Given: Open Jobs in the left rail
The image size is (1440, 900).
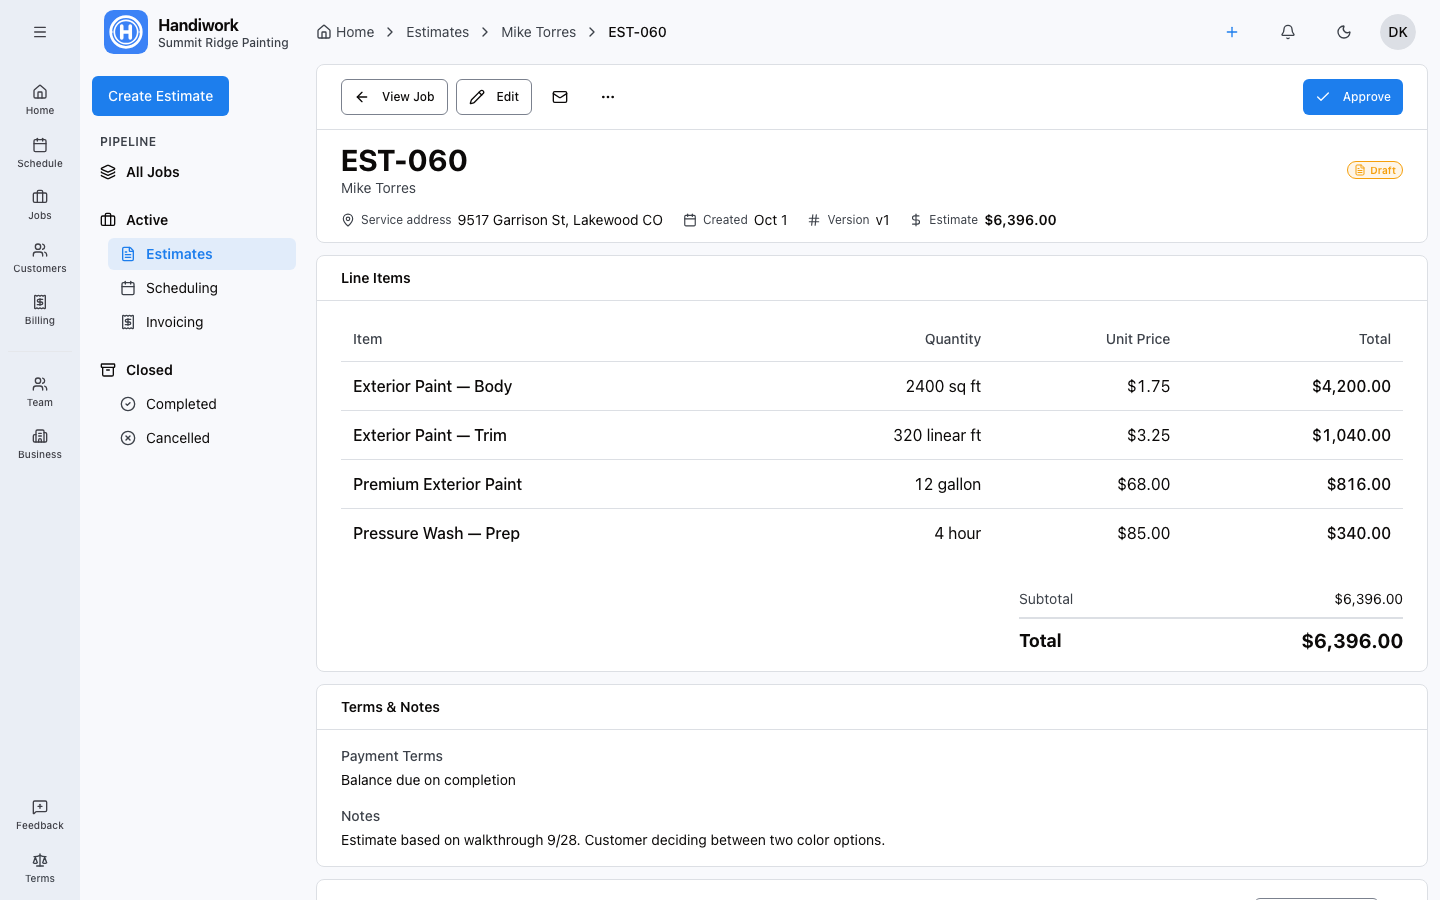Looking at the screenshot, I should point(40,204).
